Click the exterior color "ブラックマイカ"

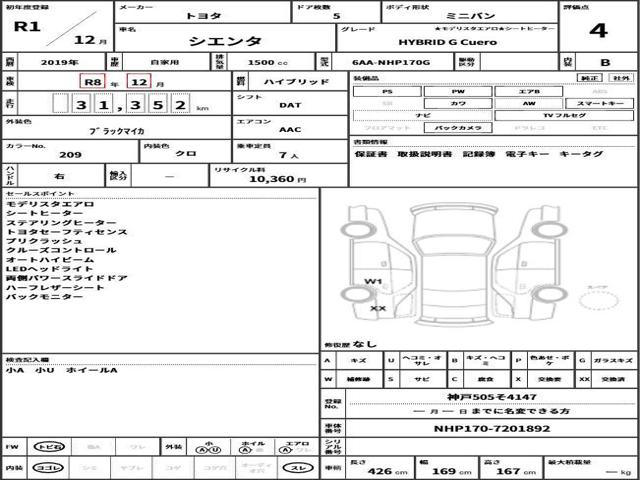point(116,131)
